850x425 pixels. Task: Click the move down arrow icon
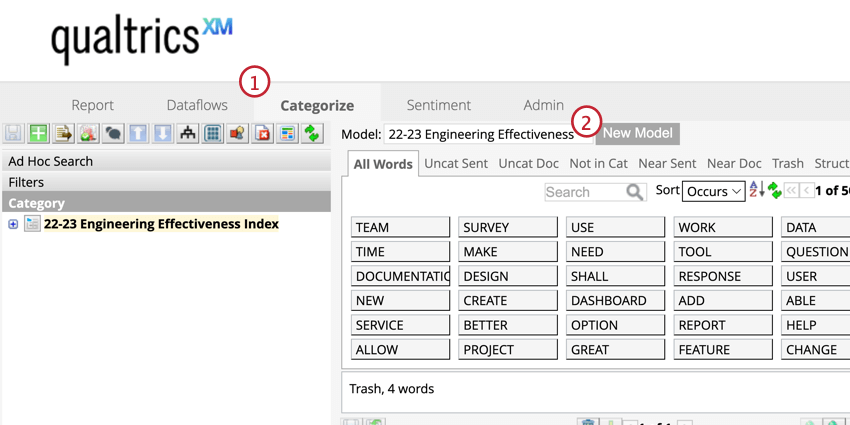[163, 133]
